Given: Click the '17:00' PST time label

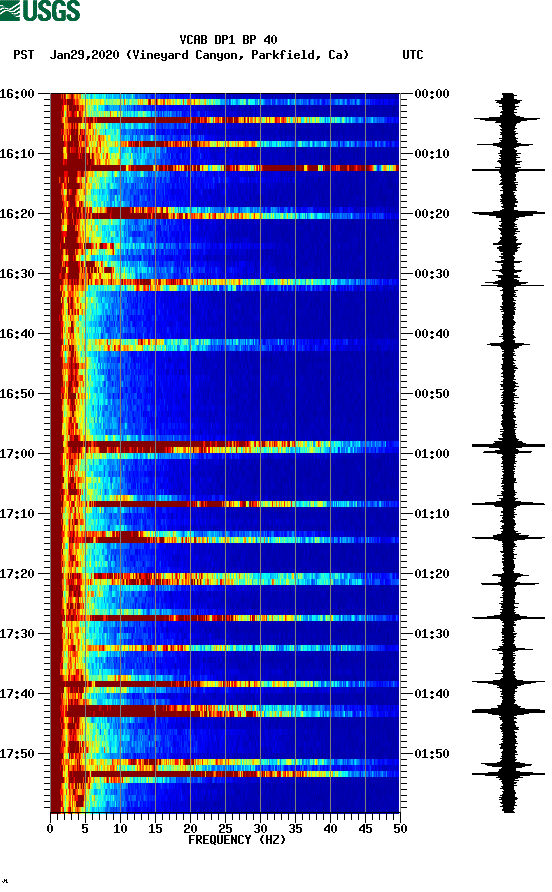Looking at the screenshot, I should [17, 454].
